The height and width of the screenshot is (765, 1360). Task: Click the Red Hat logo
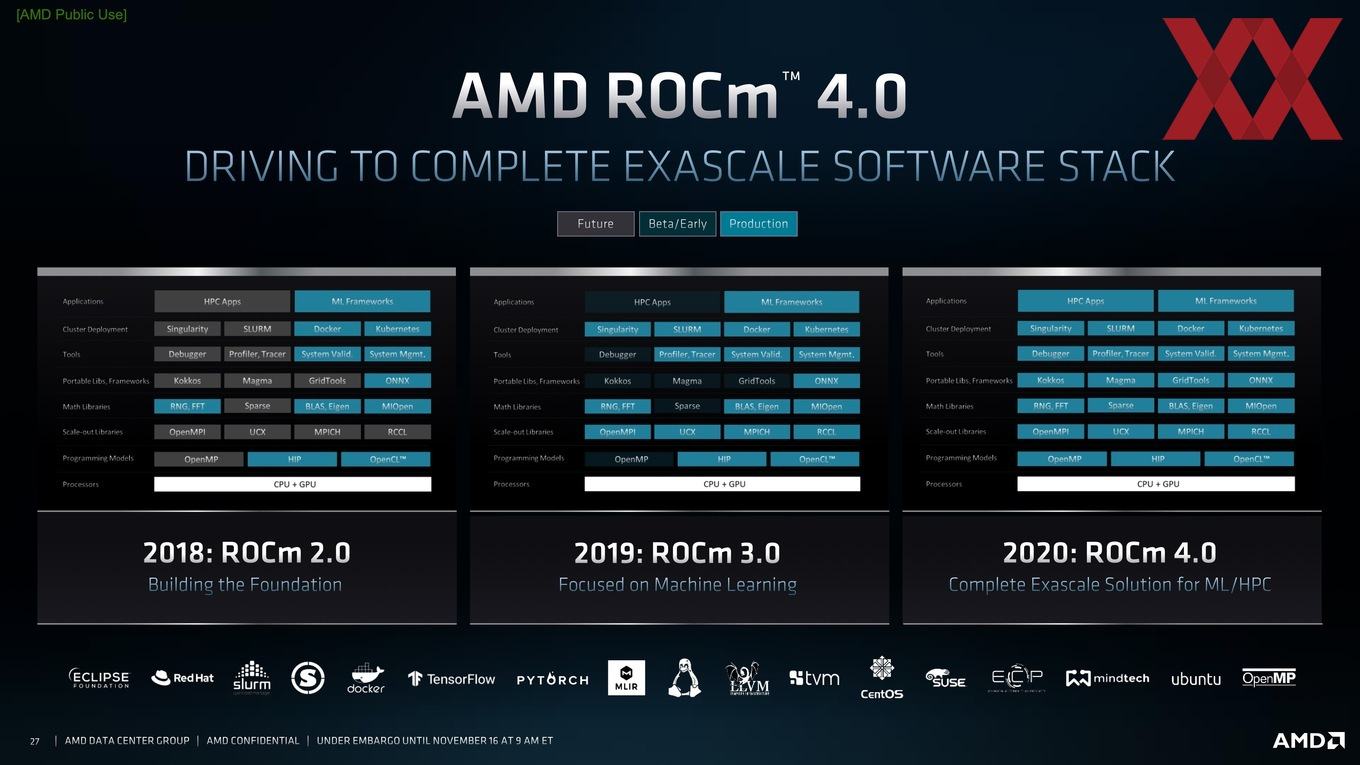pyautogui.click(x=182, y=678)
